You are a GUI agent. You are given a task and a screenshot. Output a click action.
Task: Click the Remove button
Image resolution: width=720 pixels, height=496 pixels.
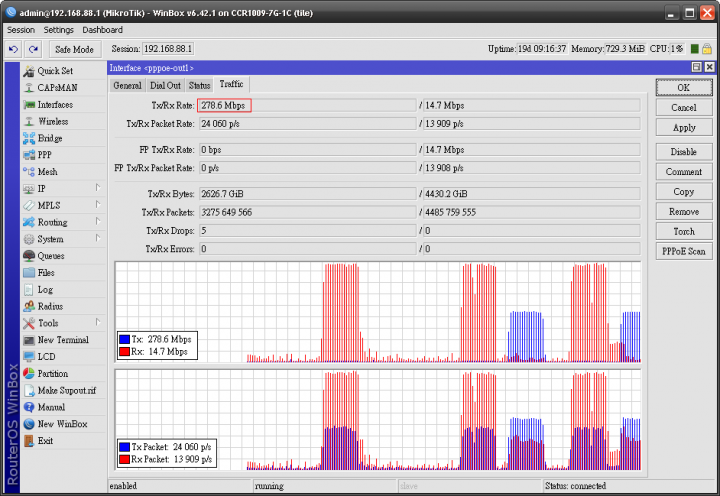684,212
